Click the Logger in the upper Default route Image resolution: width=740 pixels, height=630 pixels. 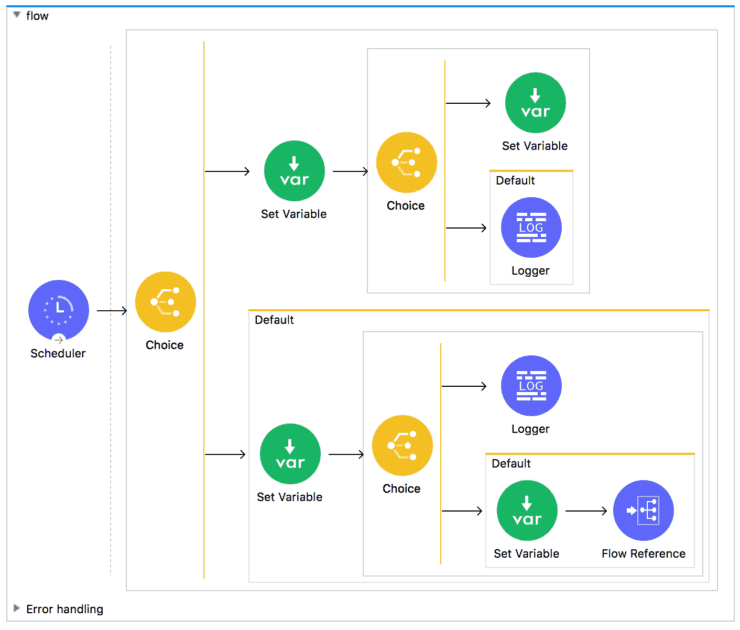click(x=531, y=228)
